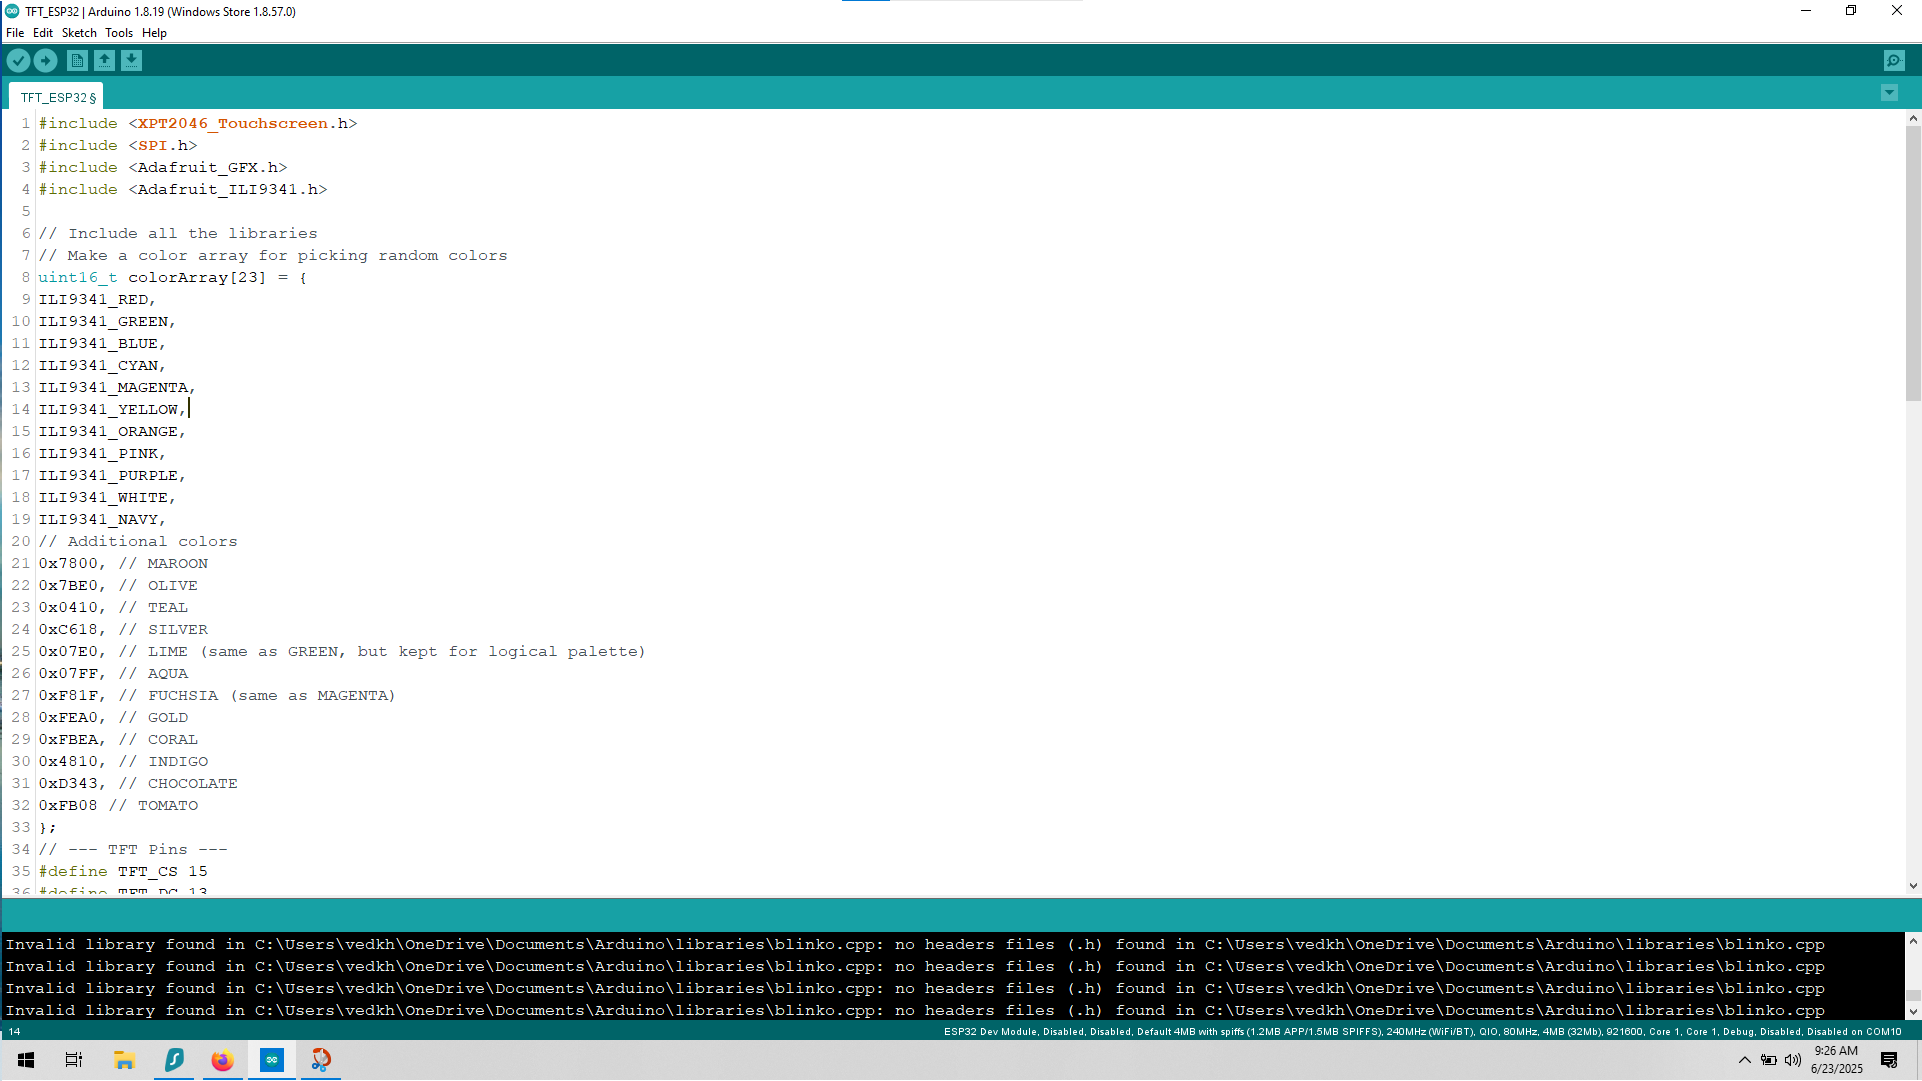This screenshot has width=1922, height=1081.
Task: Click the 0xFBEA CORAL line
Action: (118, 740)
